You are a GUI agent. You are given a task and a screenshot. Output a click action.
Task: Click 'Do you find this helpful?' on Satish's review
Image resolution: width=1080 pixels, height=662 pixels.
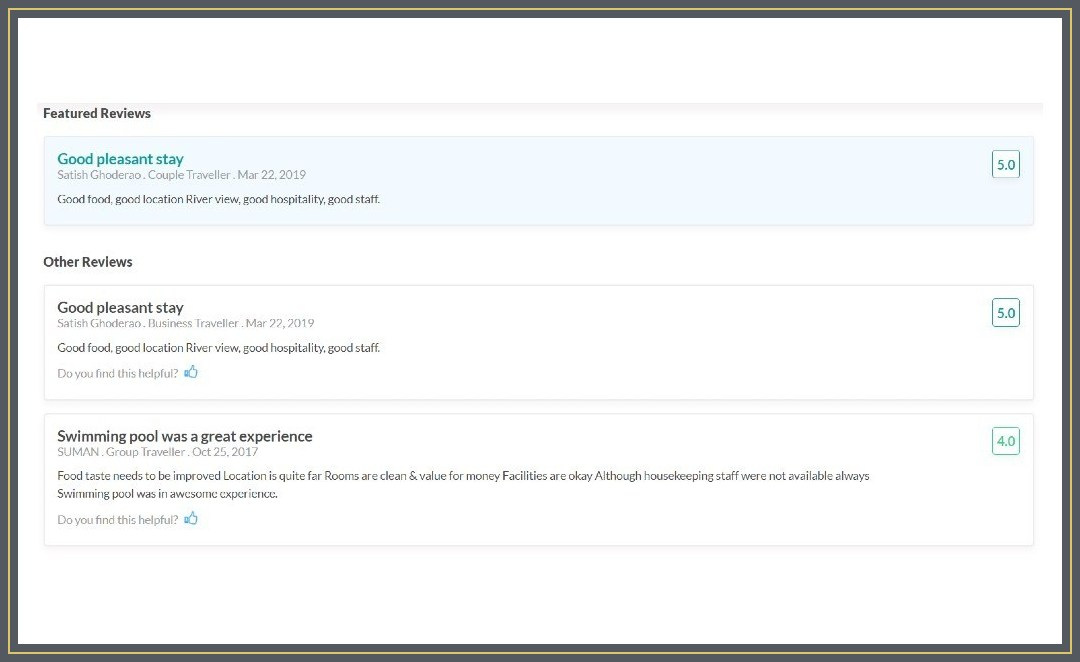pyautogui.click(x=118, y=373)
